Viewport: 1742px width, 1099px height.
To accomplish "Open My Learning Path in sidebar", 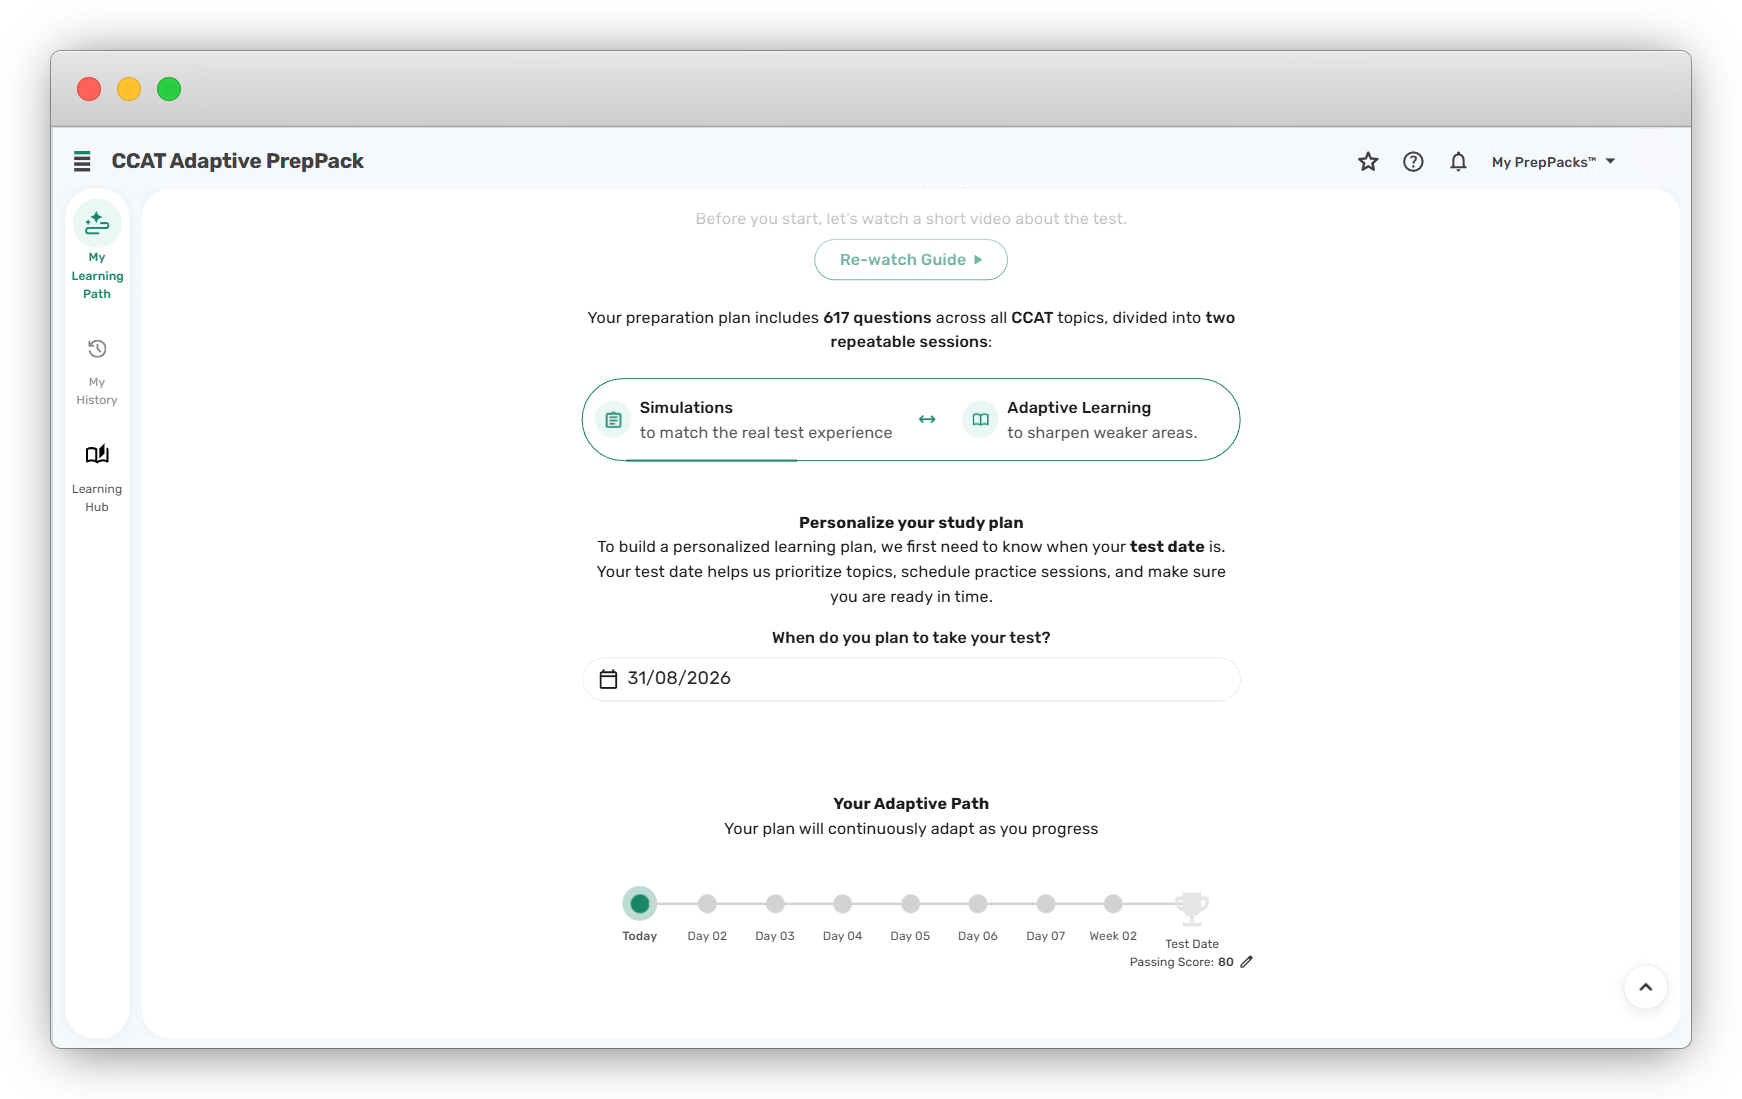I will (x=97, y=251).
